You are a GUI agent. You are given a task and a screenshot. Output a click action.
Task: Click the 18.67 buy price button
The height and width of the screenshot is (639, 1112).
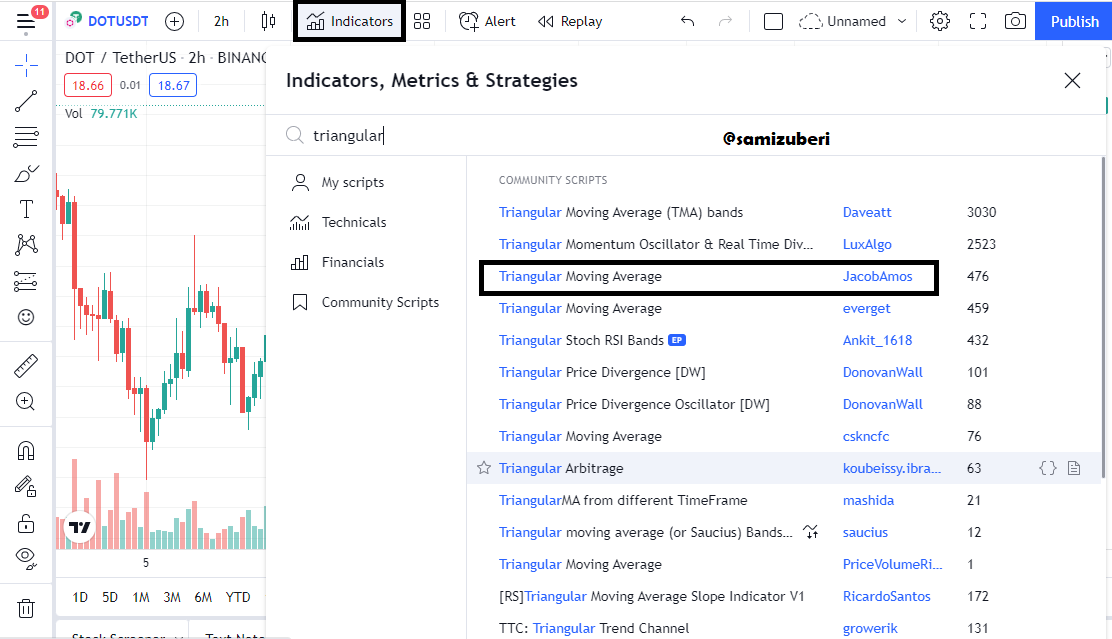173,86
